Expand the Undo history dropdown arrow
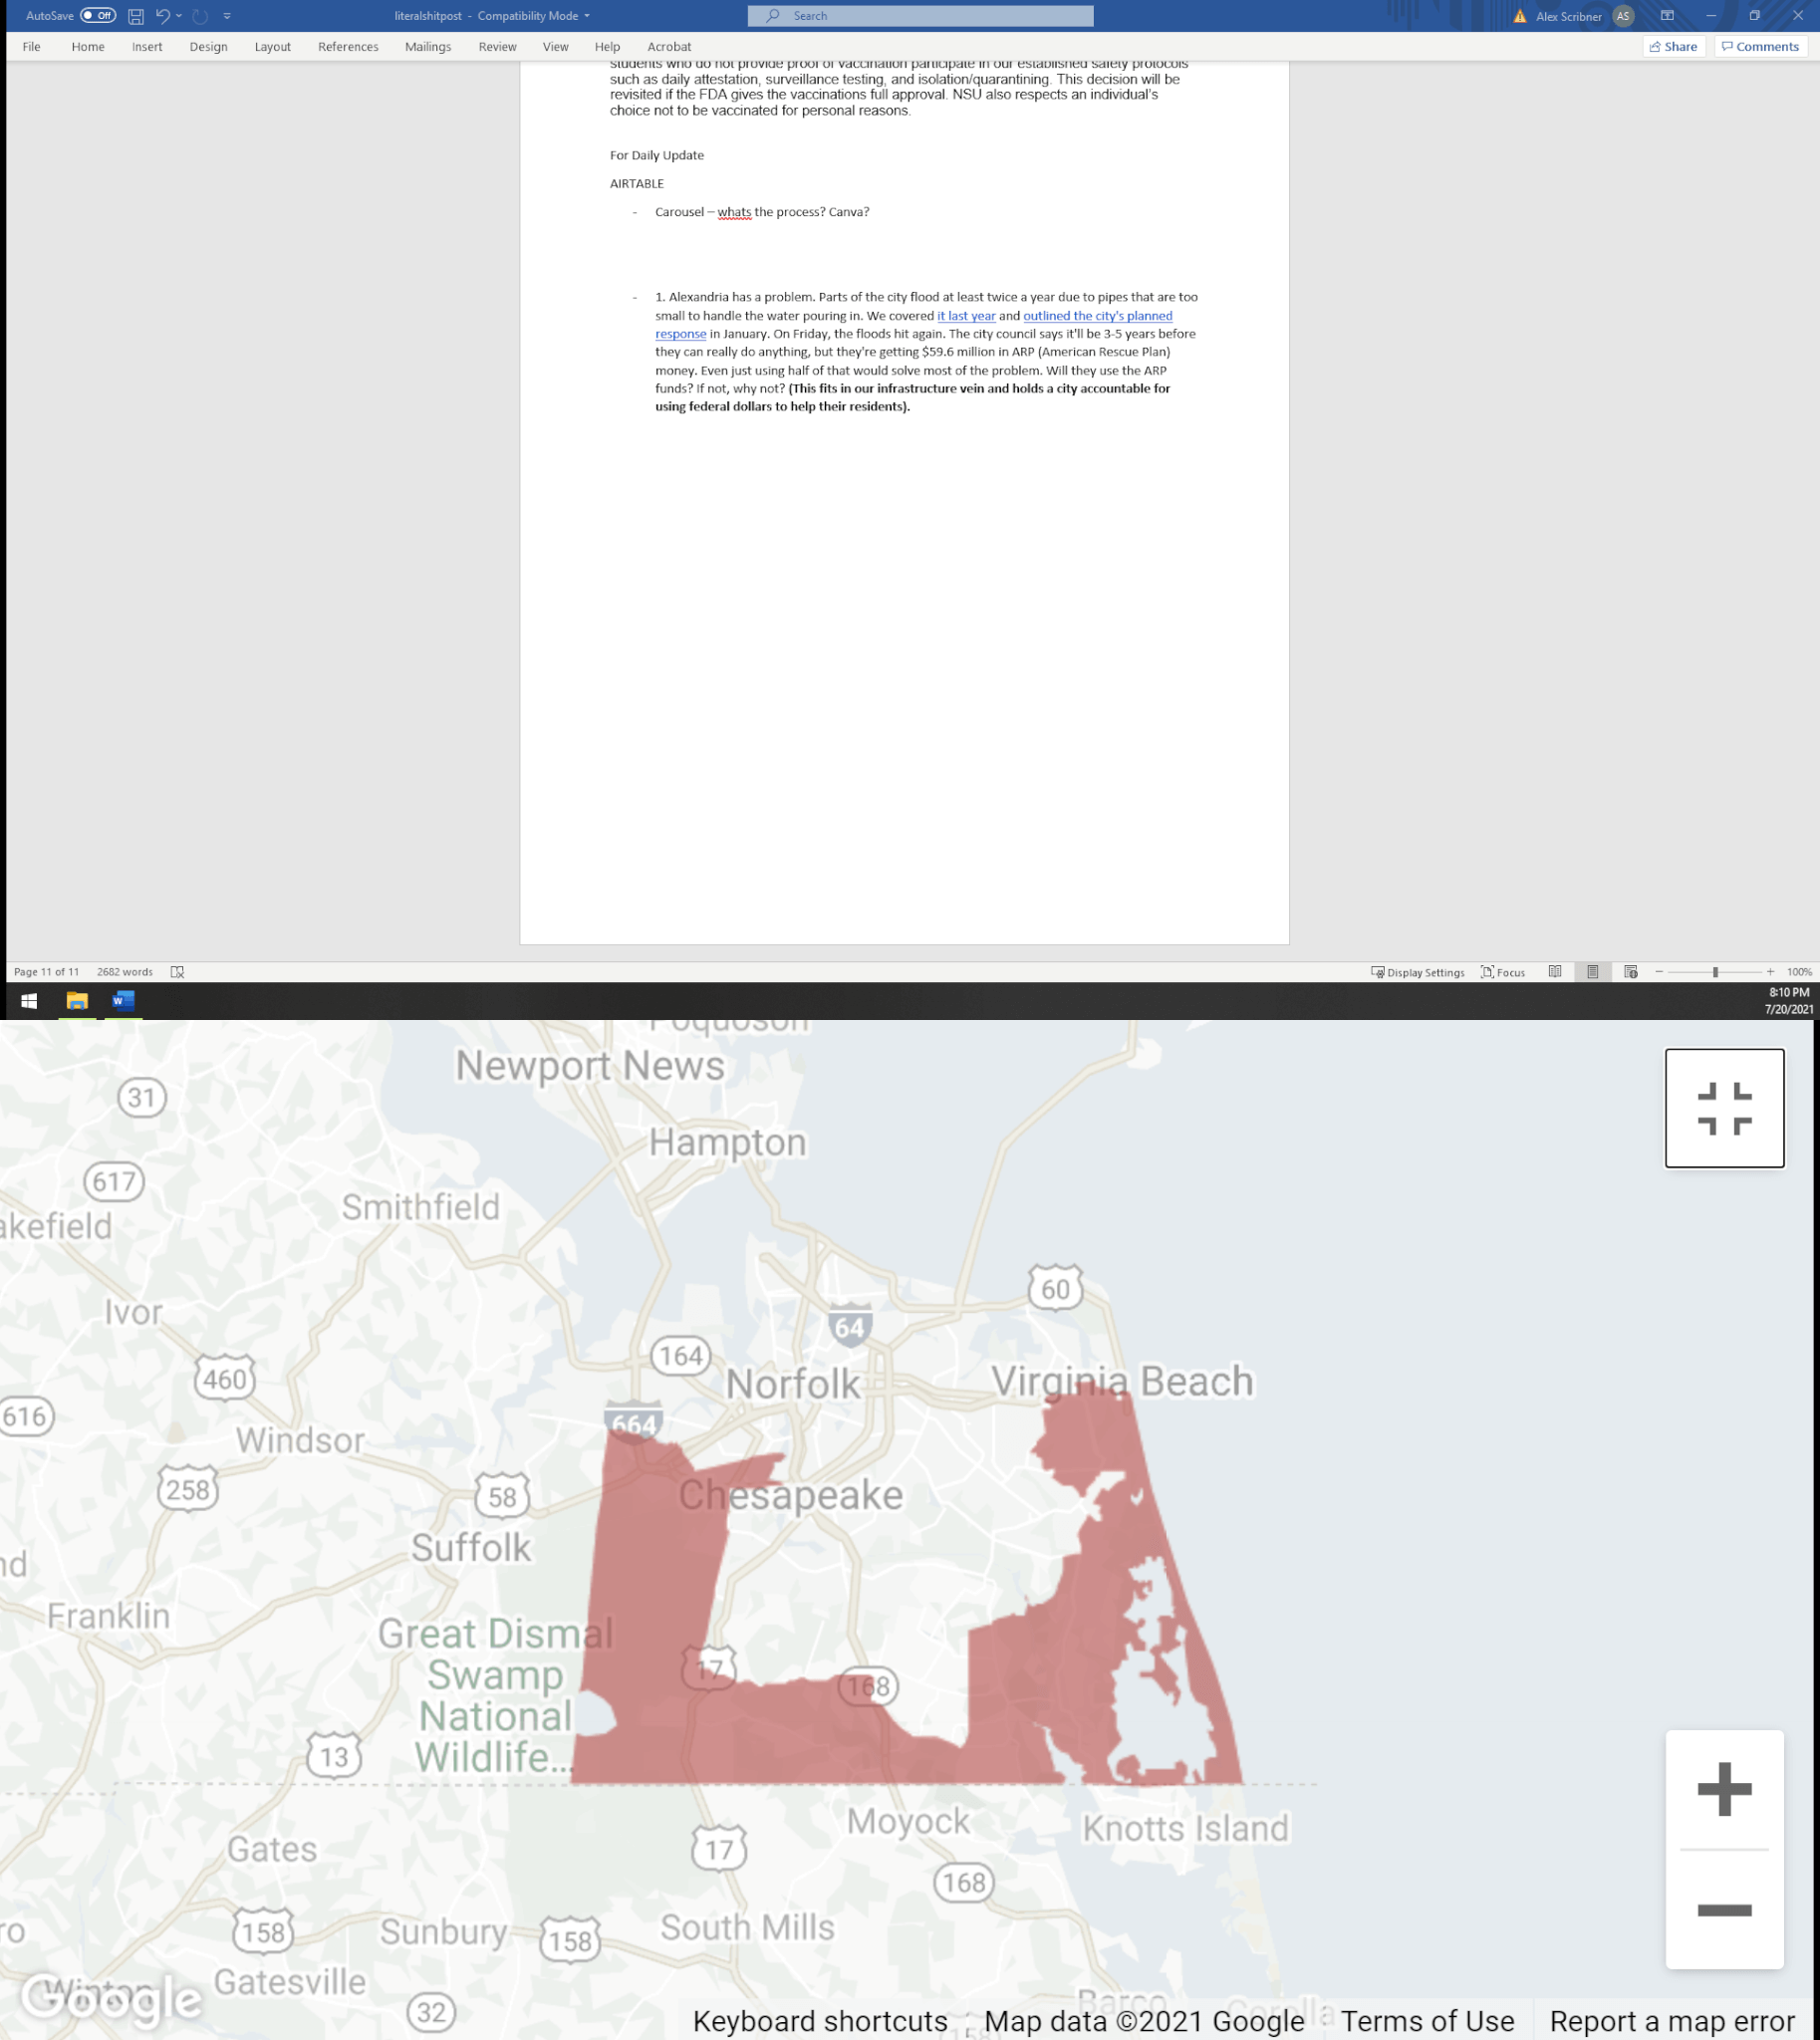 click(x=179, y=16)
